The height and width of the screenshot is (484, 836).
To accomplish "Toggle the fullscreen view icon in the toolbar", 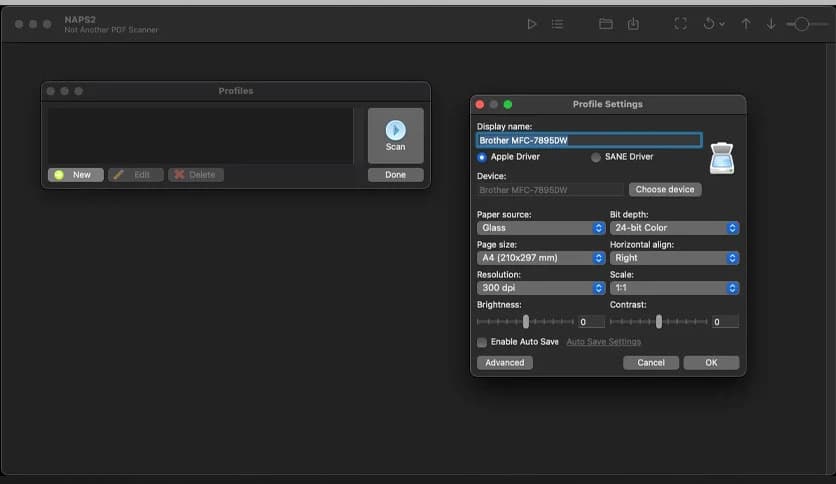I will point(680,23).
